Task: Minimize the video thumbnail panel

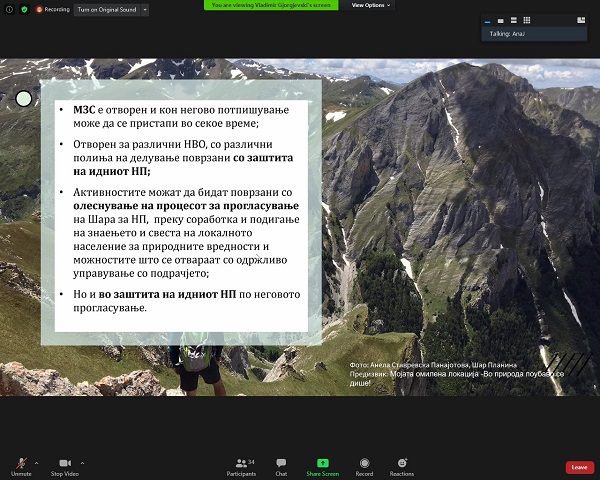Action: 487,20
